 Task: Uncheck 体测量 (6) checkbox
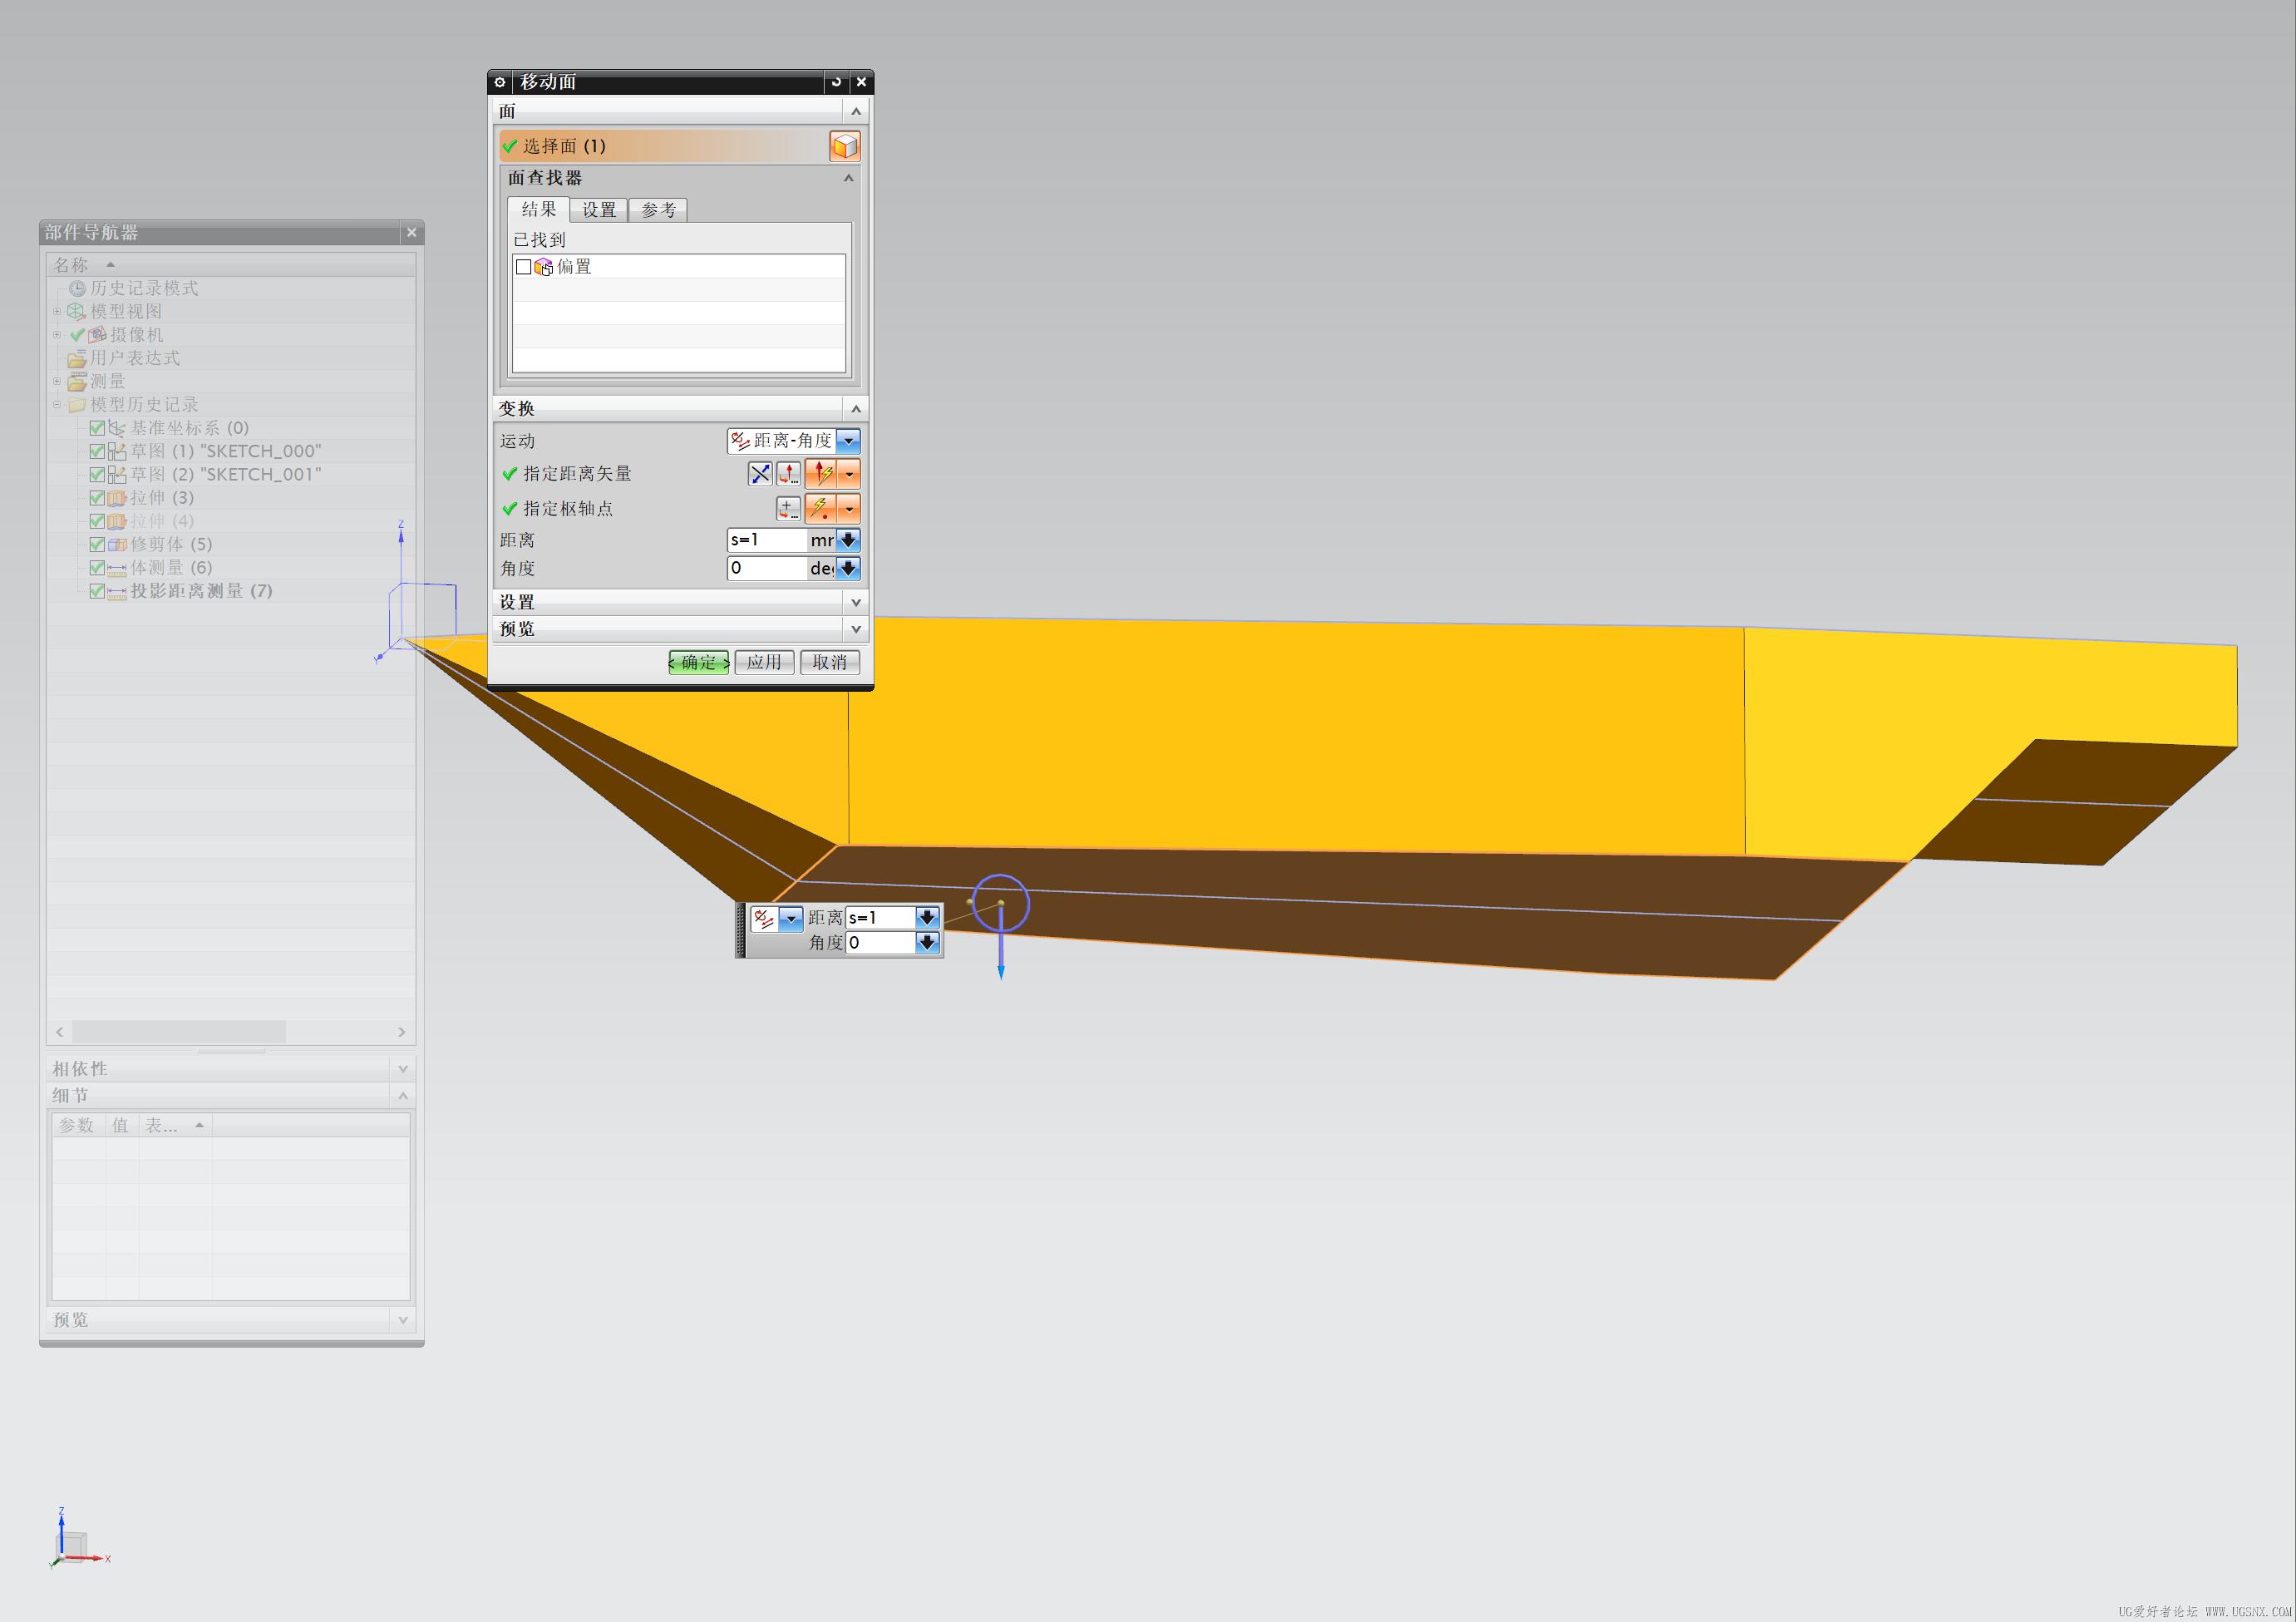pos(97,568)
